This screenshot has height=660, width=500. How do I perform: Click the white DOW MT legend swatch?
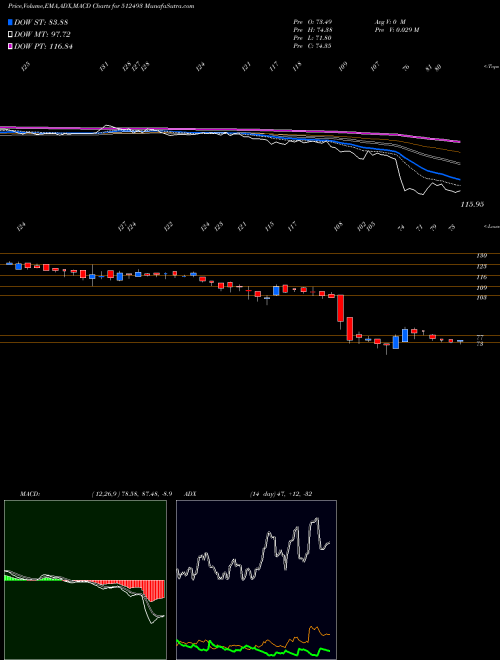coord(11,35)
